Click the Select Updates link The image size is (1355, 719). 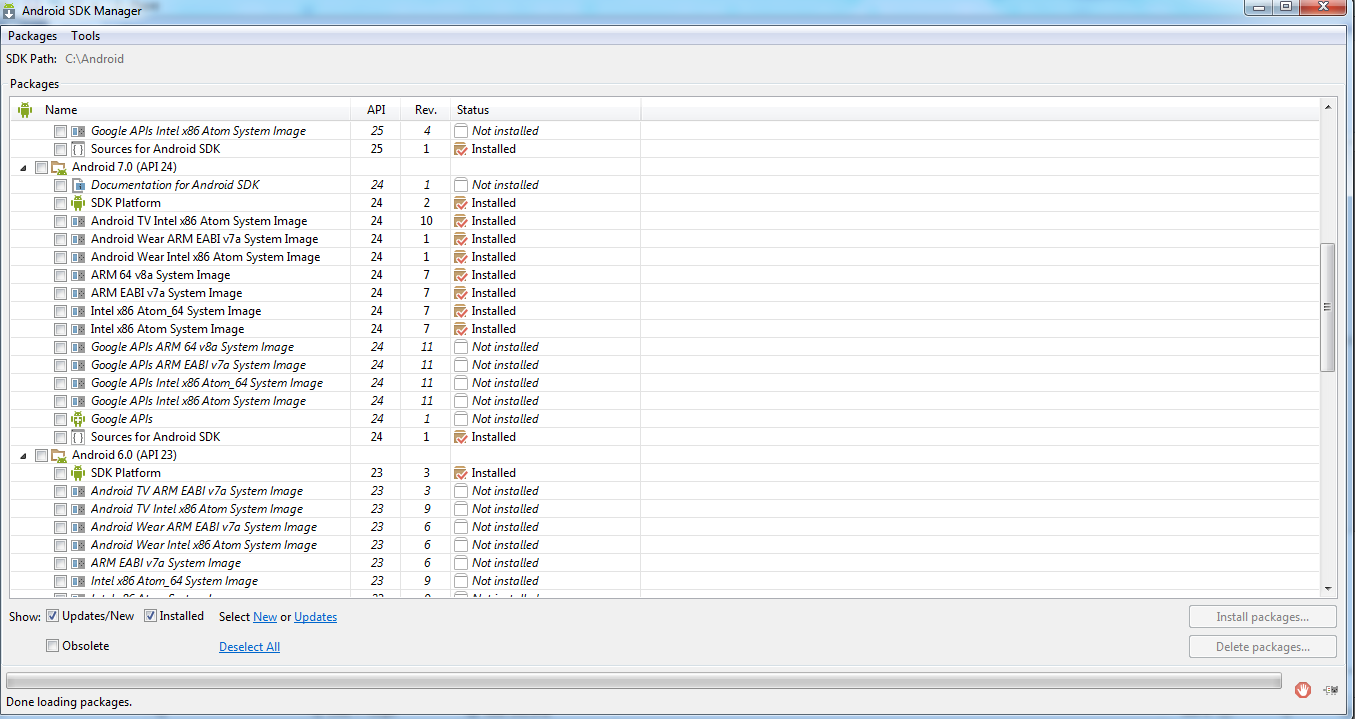(316, 617)
